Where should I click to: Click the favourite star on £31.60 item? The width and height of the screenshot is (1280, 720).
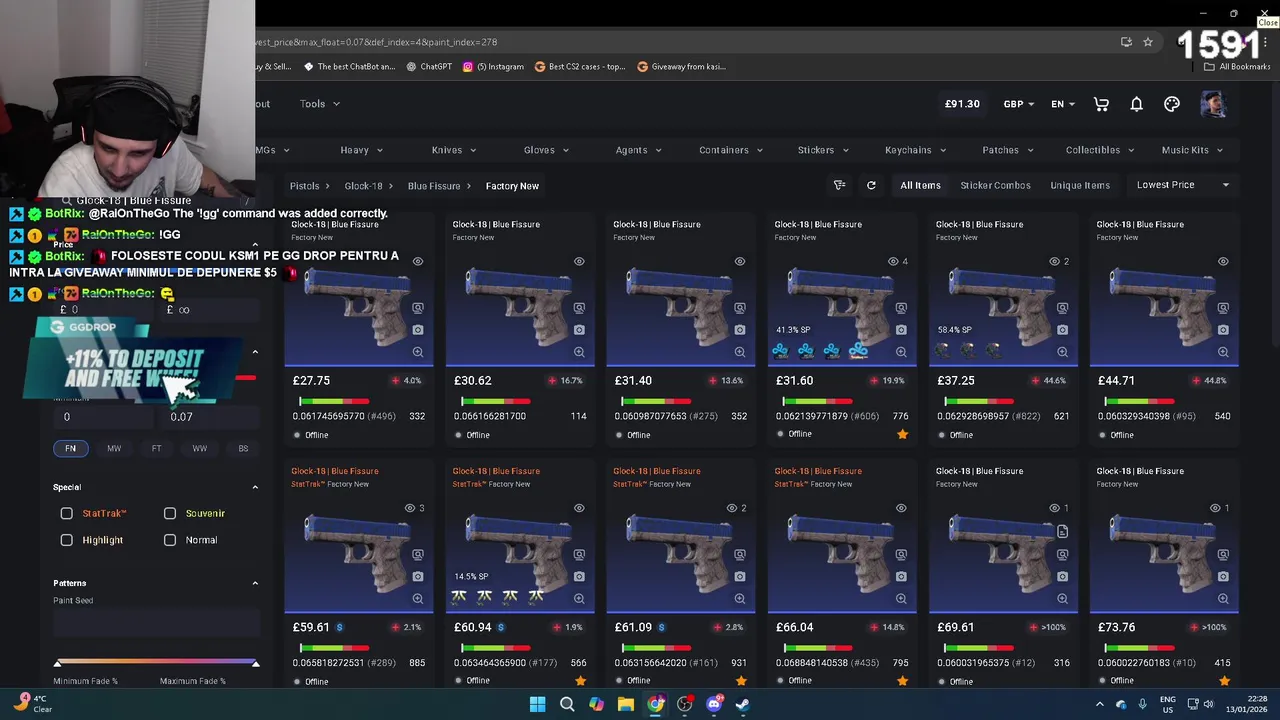(x=902, y=434)
